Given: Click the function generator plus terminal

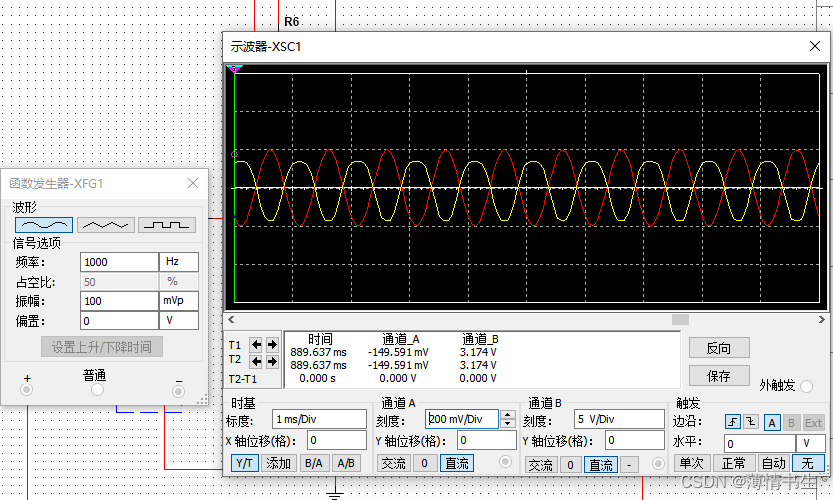Looking at the screenshot, I should pyautogui.click(x=26, y=390).
